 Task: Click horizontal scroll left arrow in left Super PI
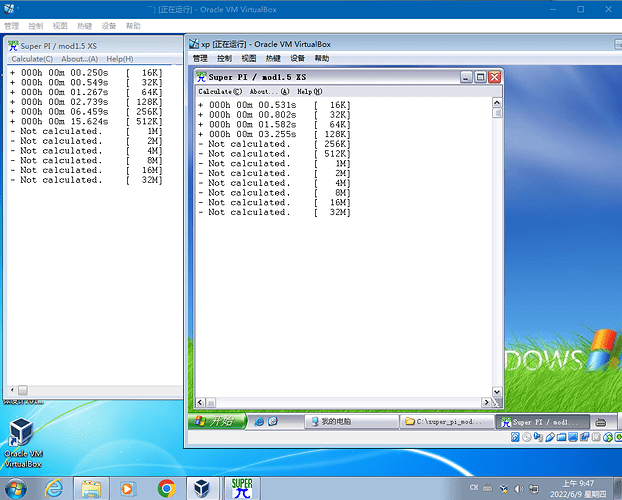[x=12, y=390]
